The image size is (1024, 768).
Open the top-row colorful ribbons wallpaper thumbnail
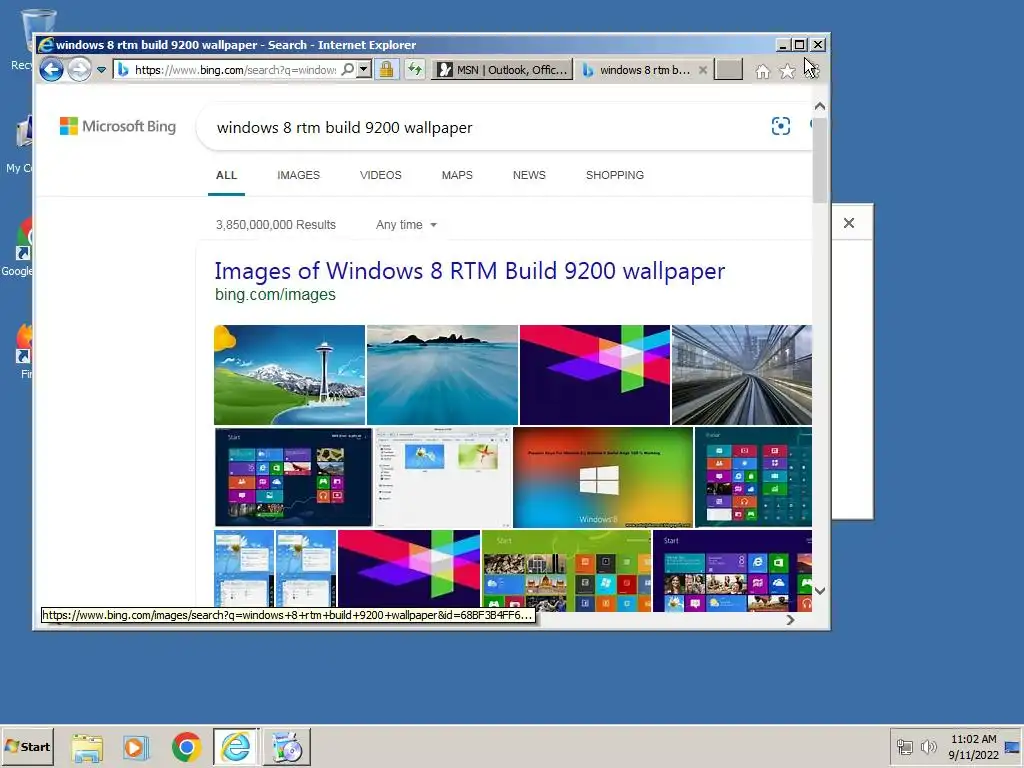[x=595, y=375]
